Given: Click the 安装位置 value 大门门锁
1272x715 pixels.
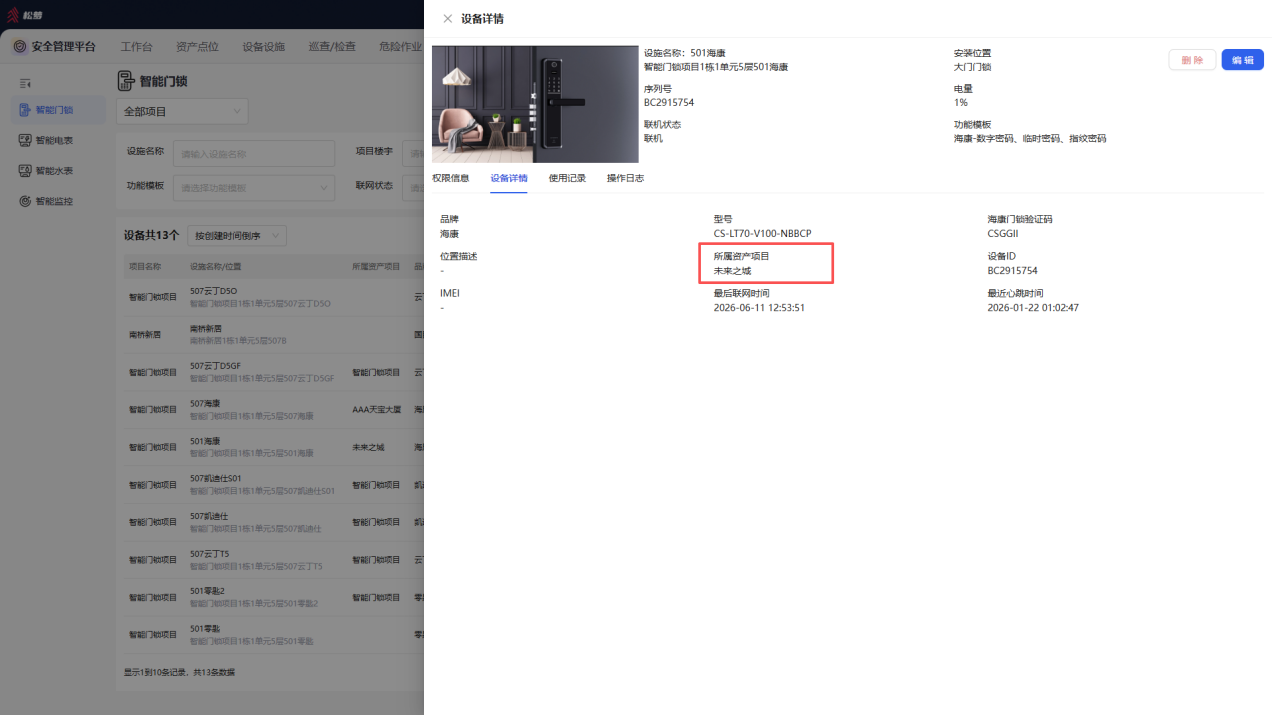Looking at the screenshot, I should point(972,67).
